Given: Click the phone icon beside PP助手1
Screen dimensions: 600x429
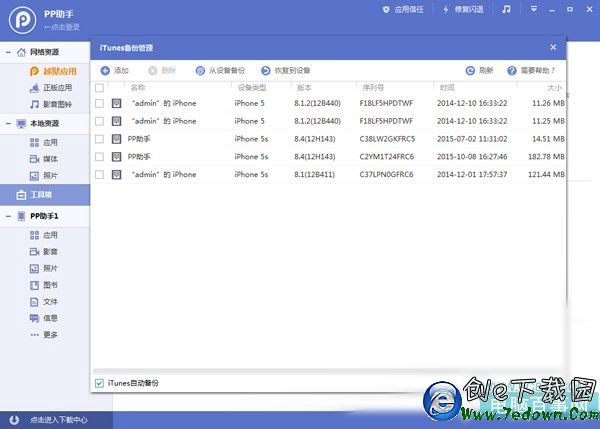Looking at the screenshot, I should pos(21,216).
